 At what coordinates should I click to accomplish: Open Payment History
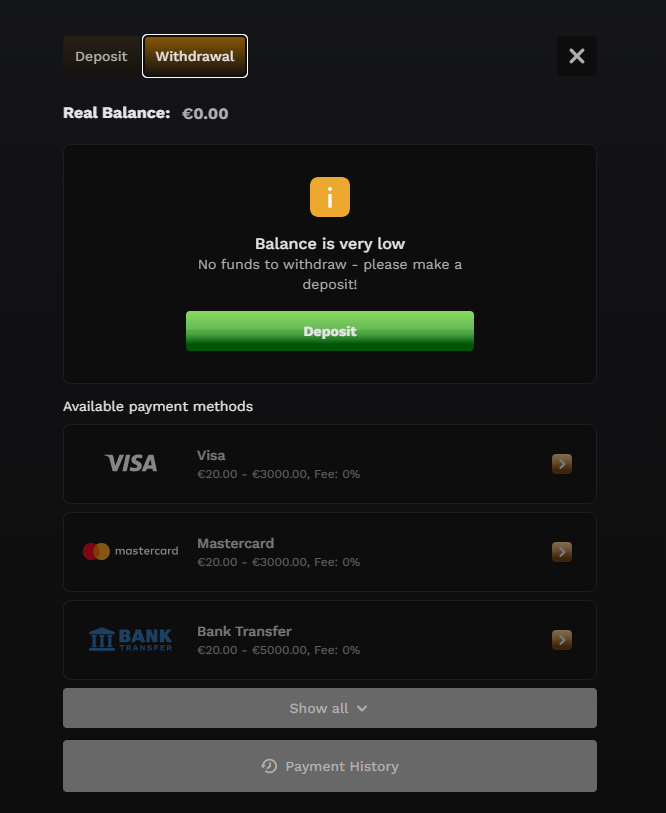click(x=330, y=766)
